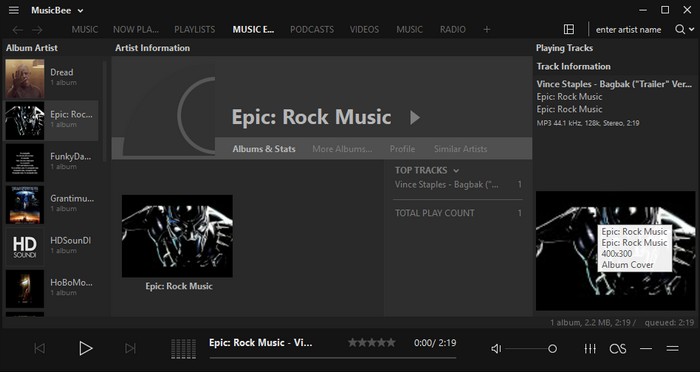Click the Epic: Roc... artist thumbnail in list
The width and height of the screenshot is (700, 372).
(x=25, y=121)
